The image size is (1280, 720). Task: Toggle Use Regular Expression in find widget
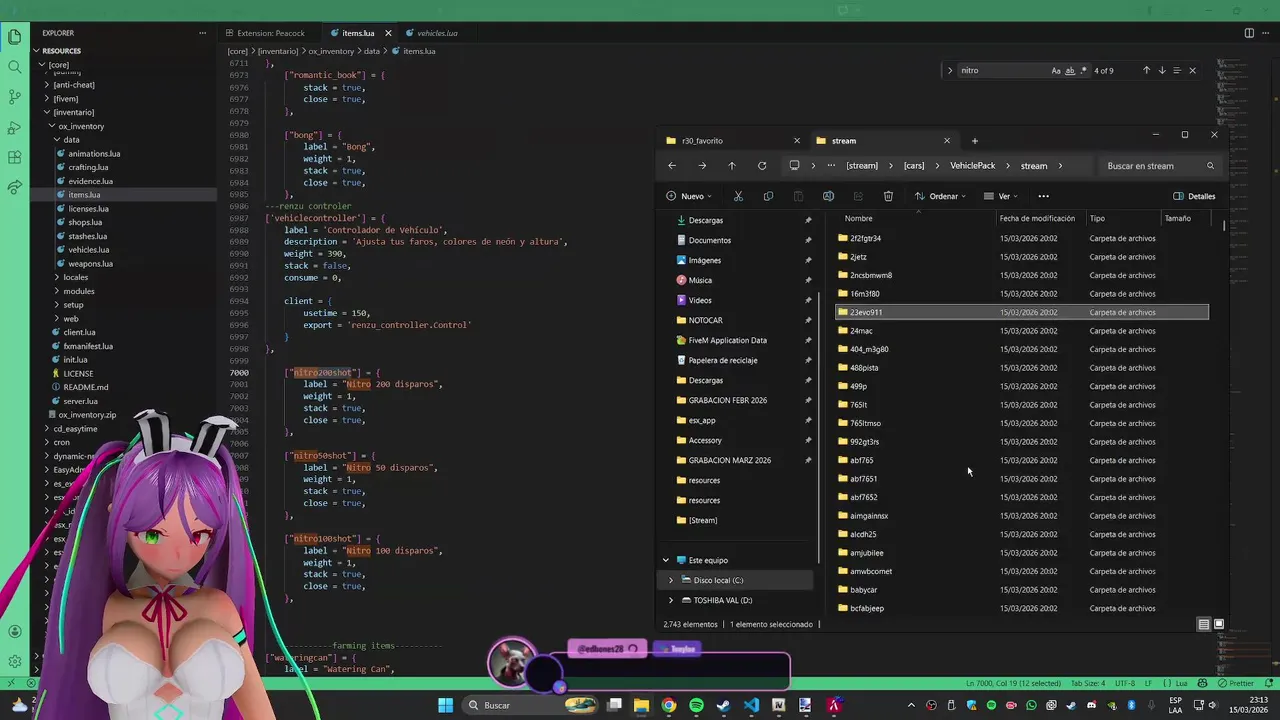pos(1084,71)
